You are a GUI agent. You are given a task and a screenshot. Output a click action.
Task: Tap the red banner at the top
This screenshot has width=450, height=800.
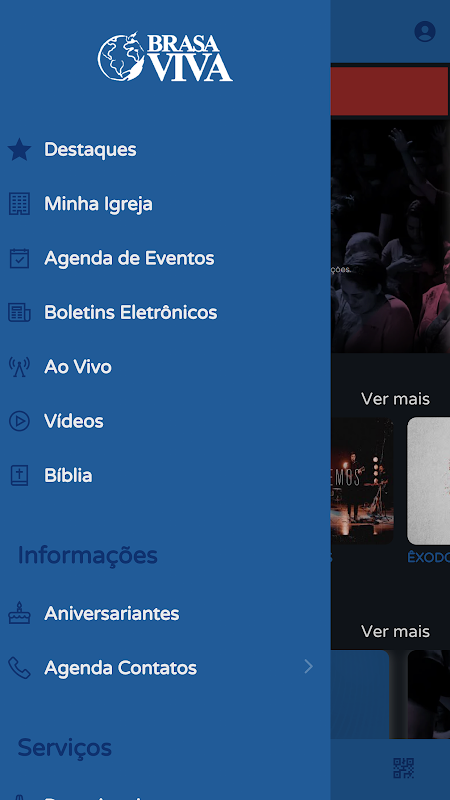coord(389,91)
